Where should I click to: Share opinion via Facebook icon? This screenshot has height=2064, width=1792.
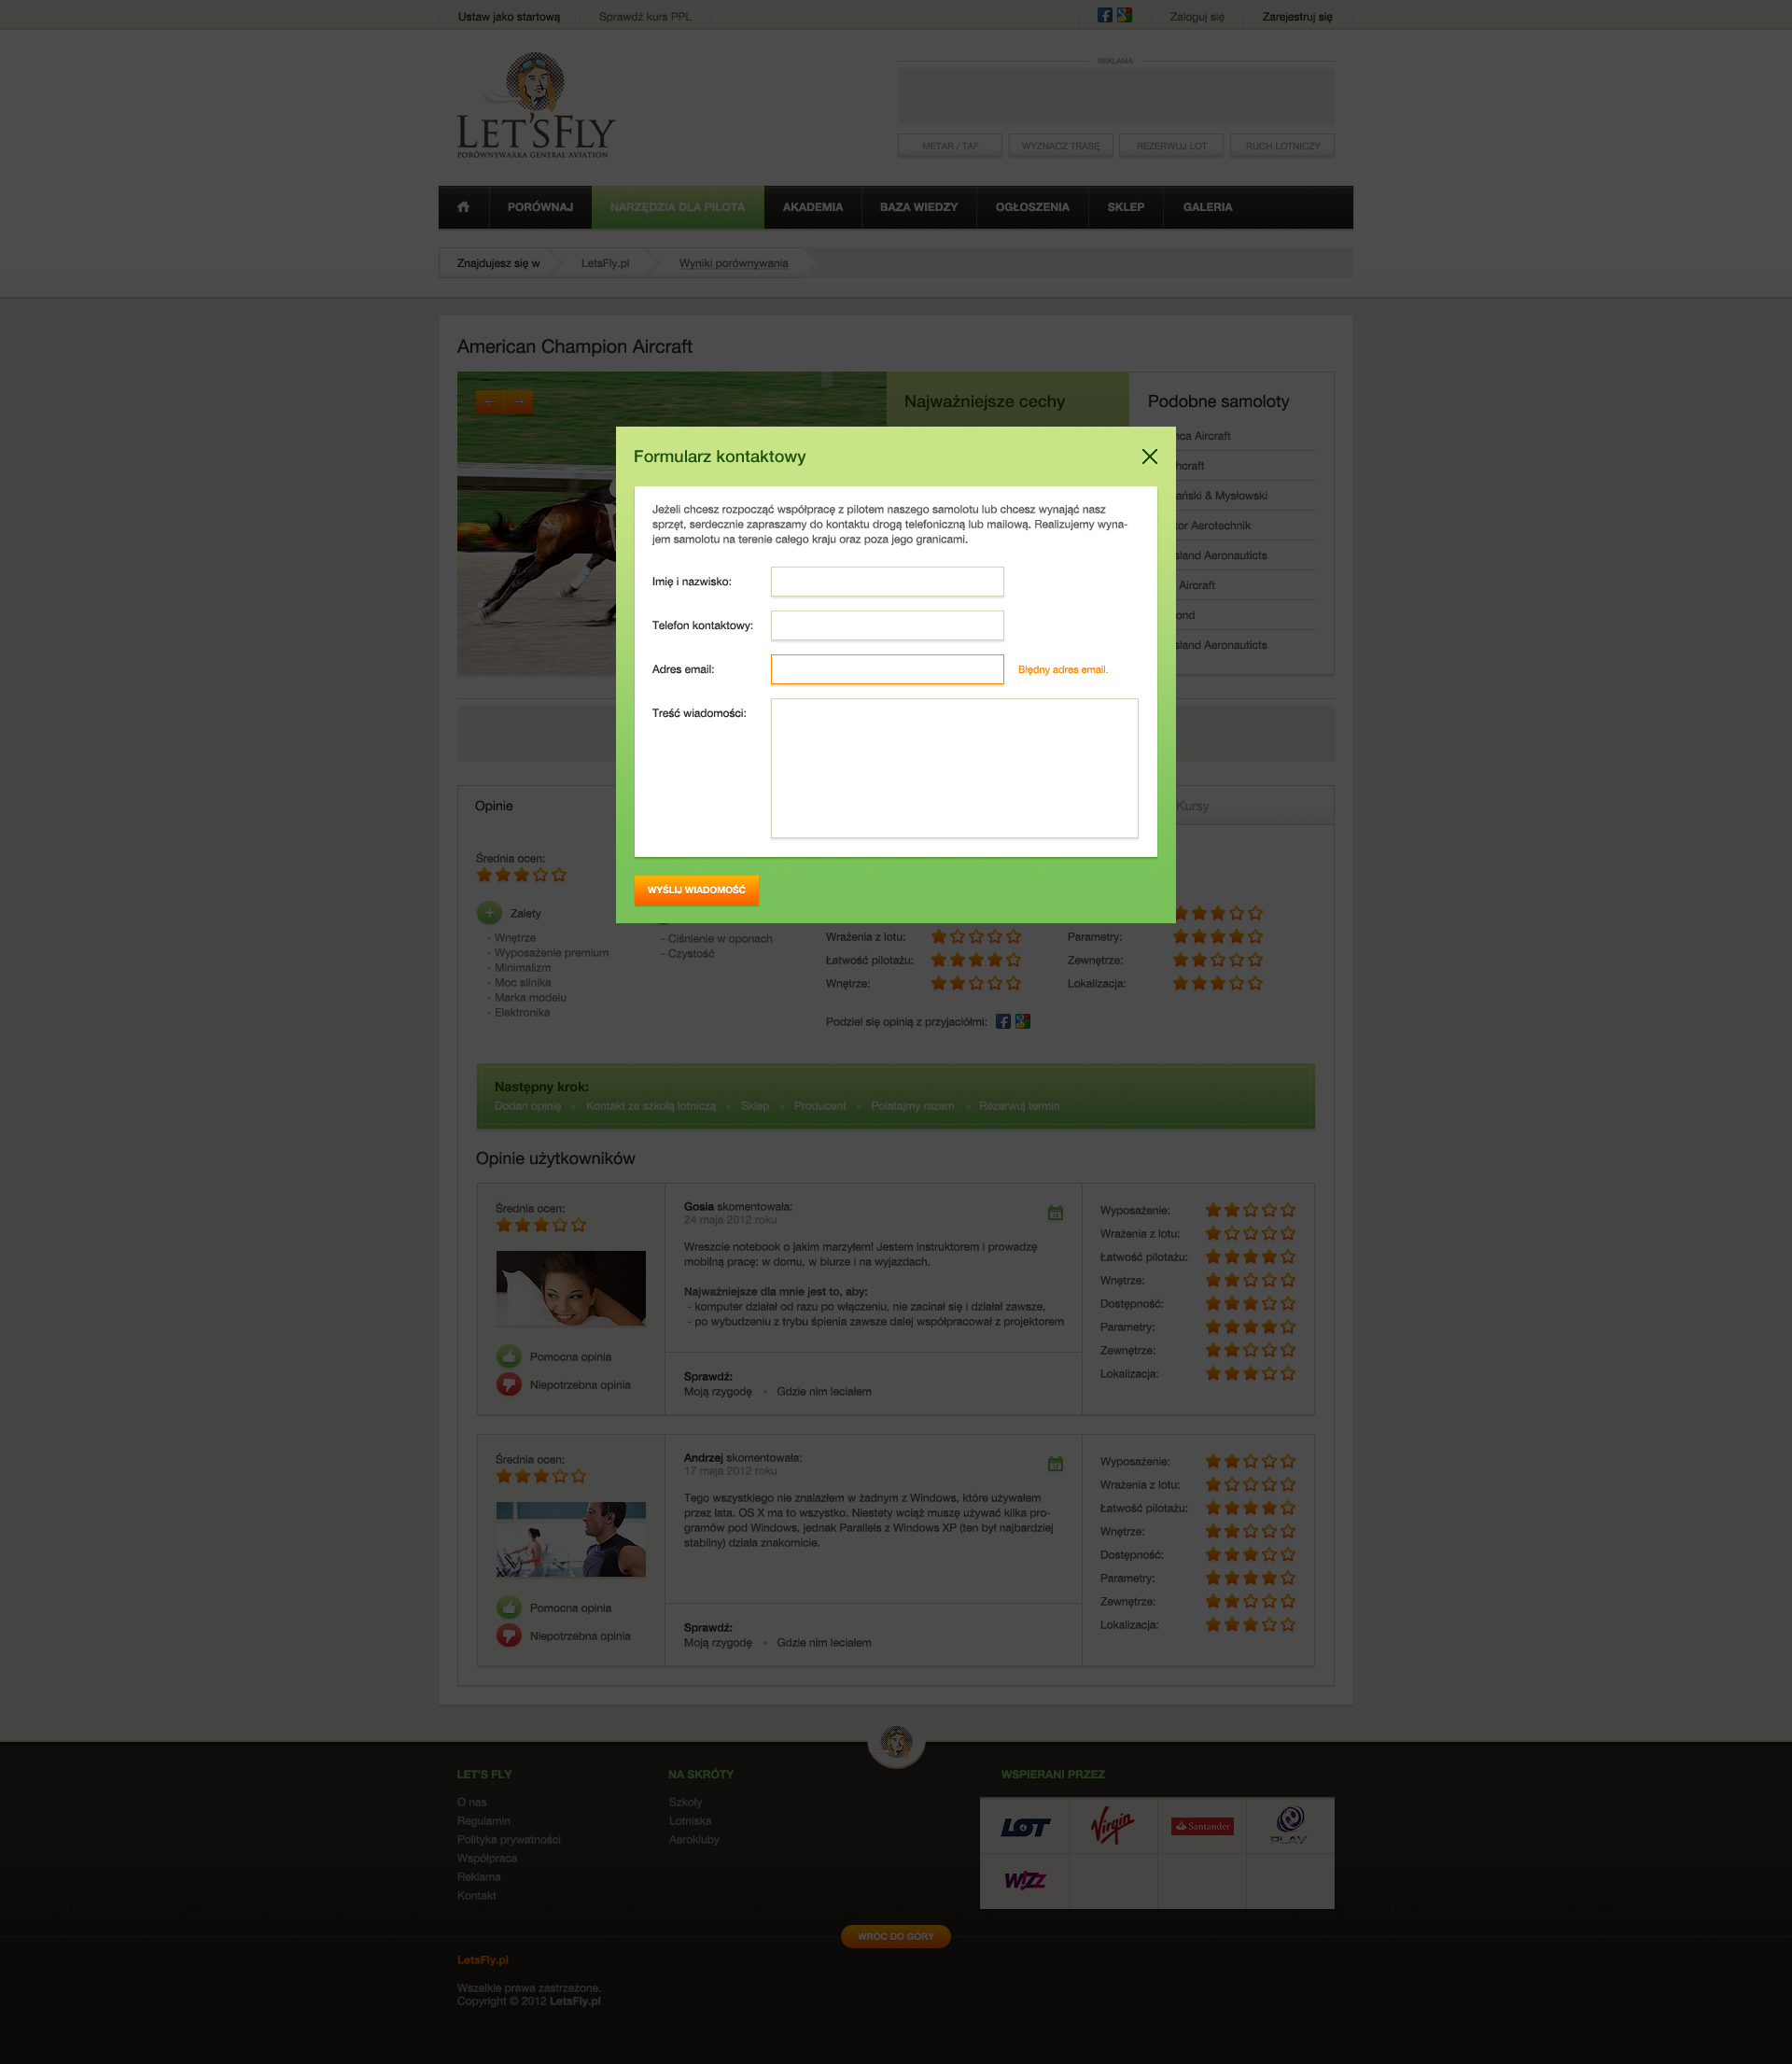click(x=1003, y=1022)
